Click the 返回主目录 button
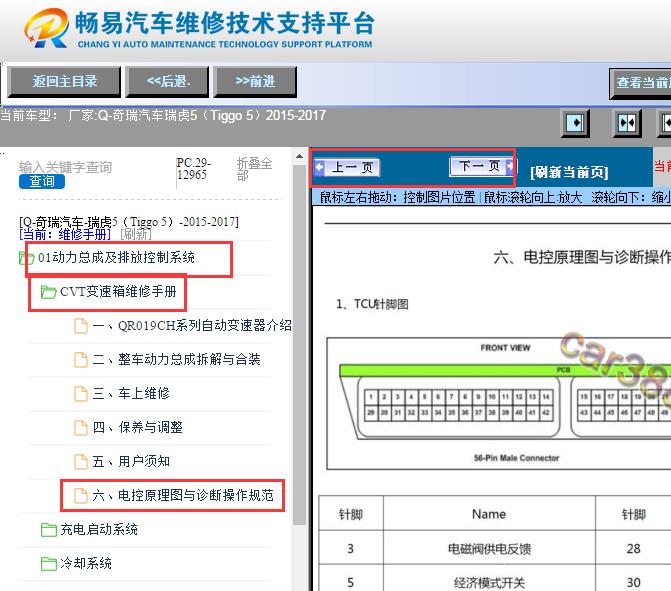The height and width of the screenshot is (591, 671). click(x=64, y=81)
